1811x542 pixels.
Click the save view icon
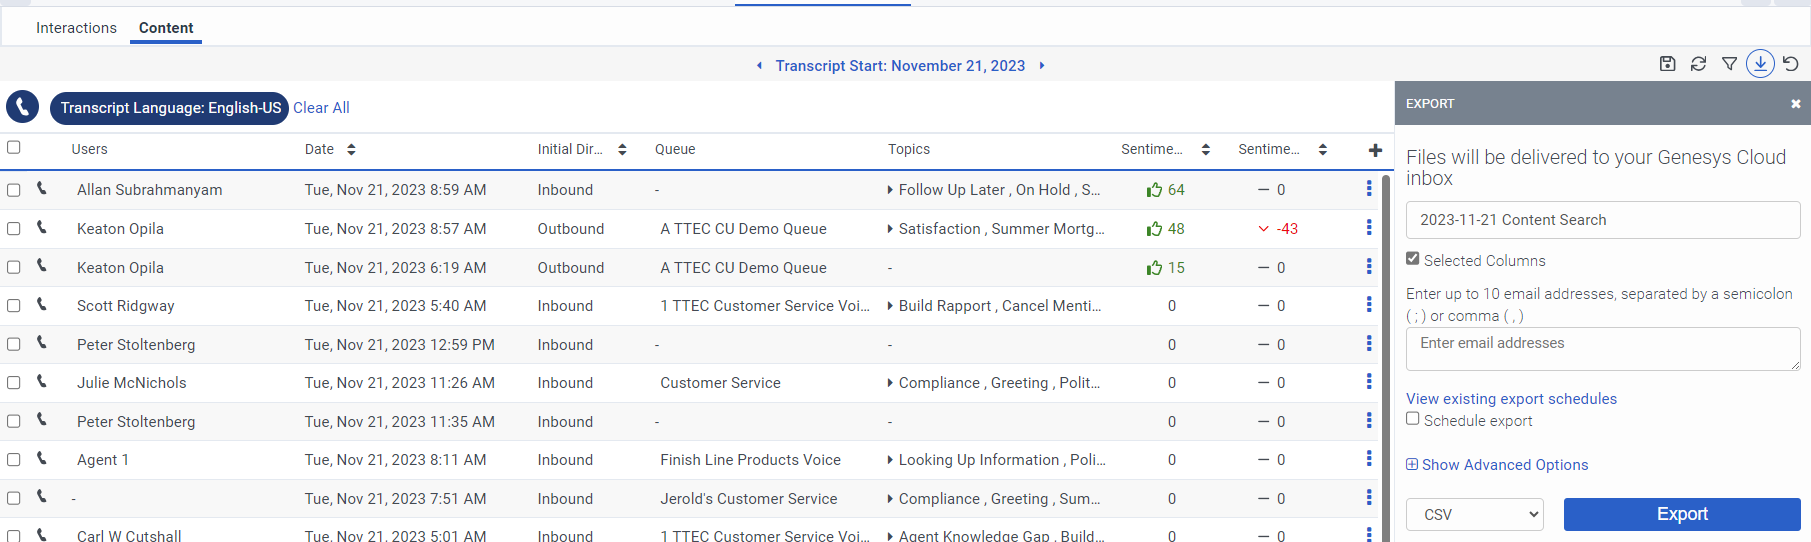pyautogui.click(x=1667, y=64)
